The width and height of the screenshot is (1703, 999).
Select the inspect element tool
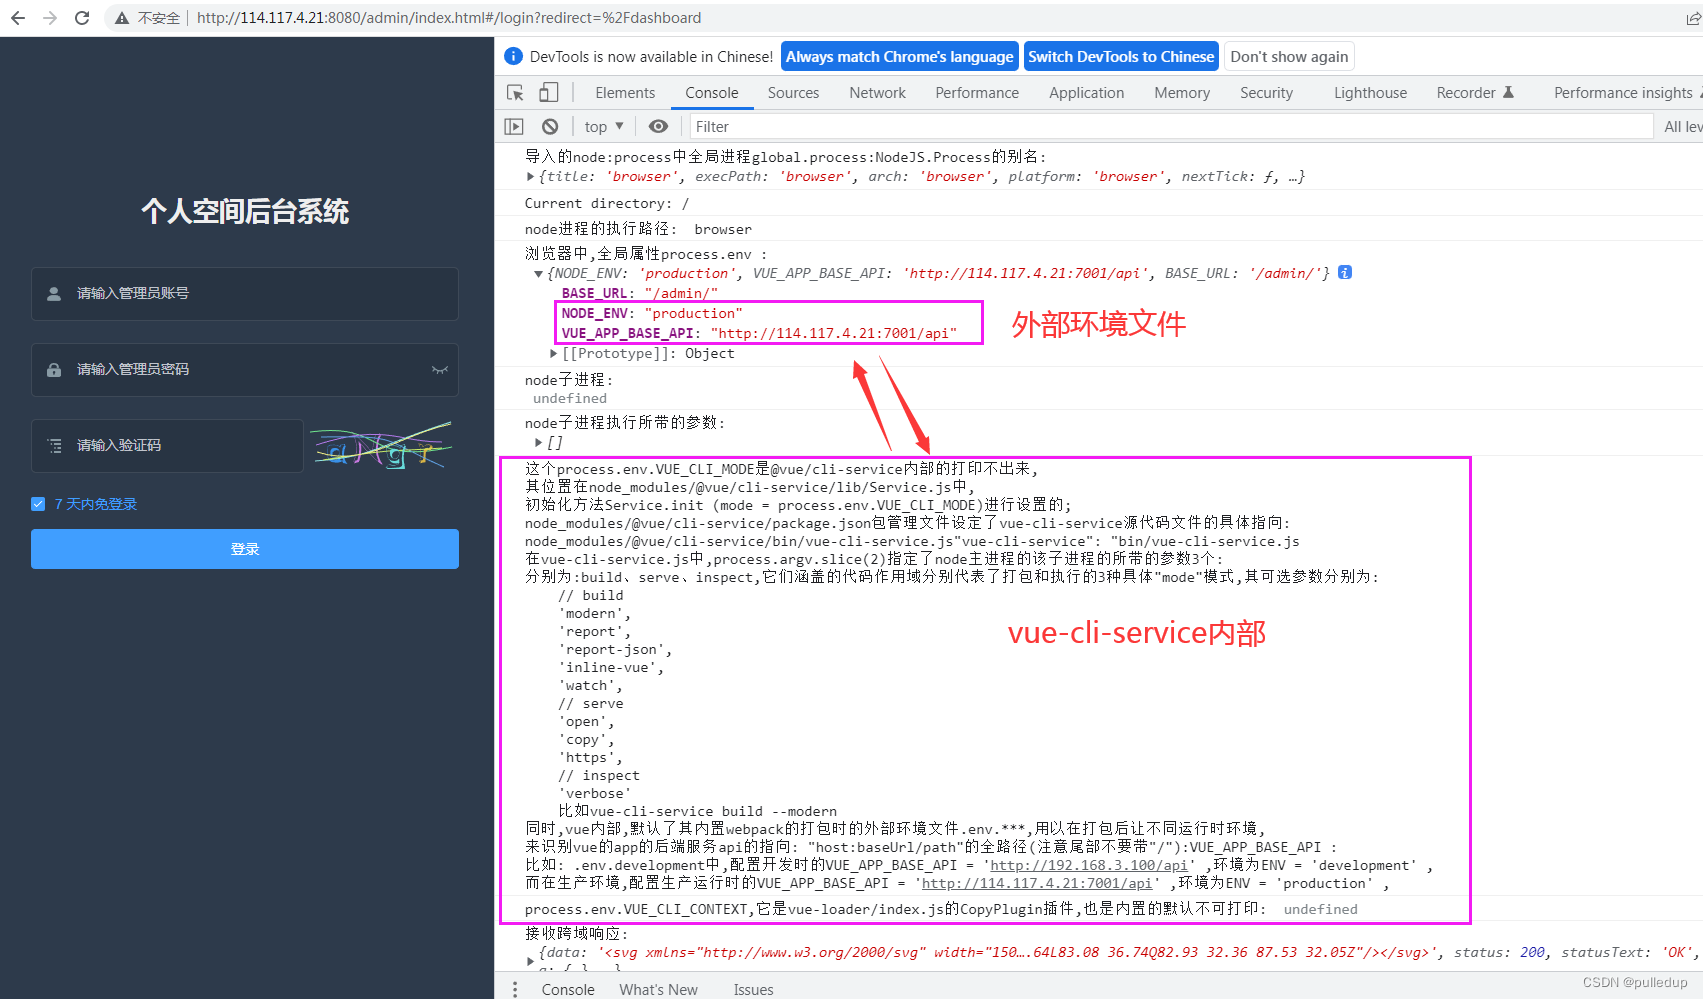[514, 91]
